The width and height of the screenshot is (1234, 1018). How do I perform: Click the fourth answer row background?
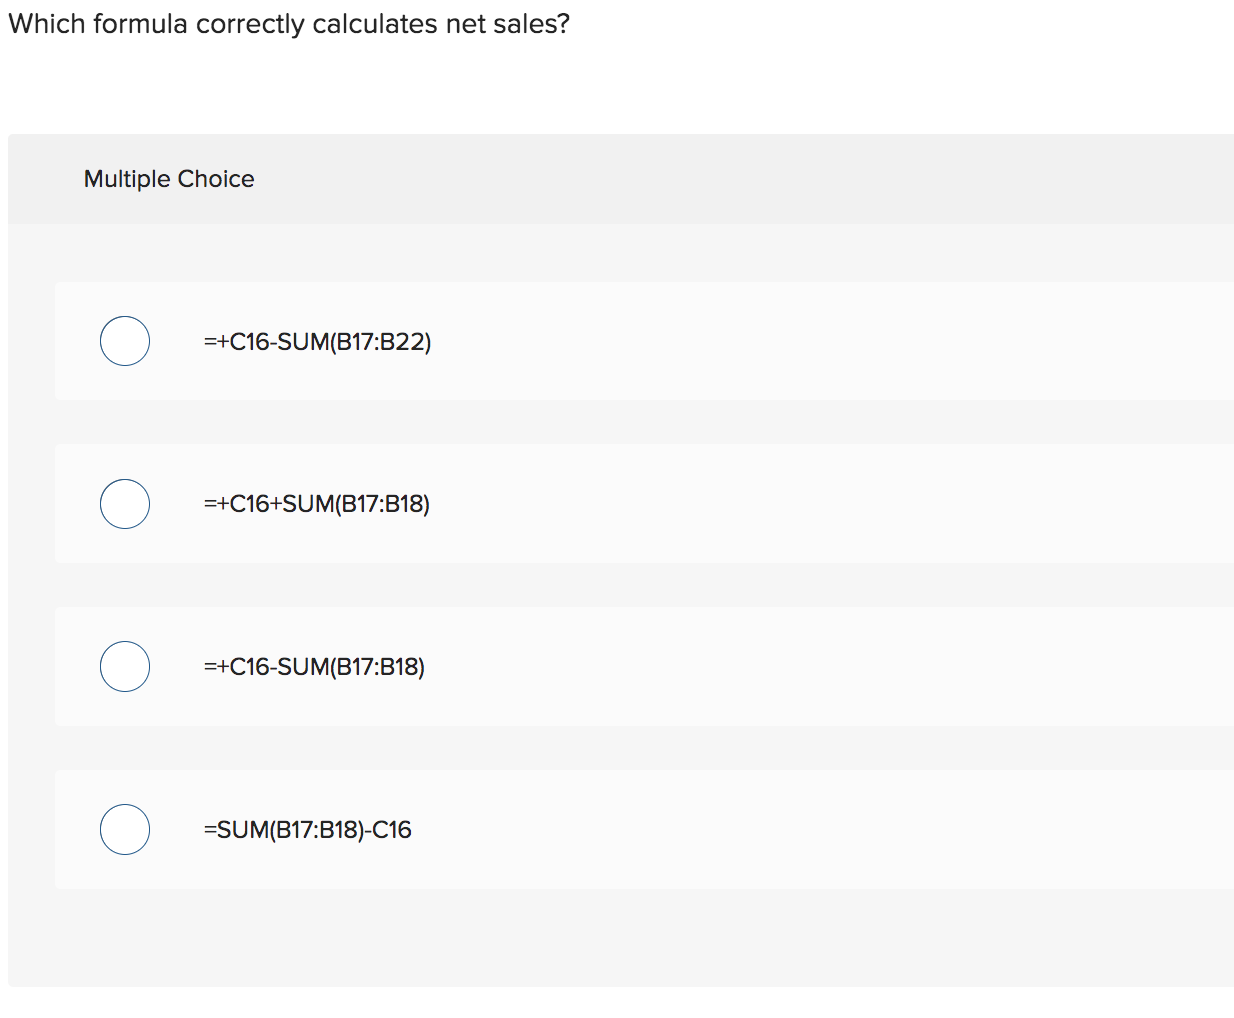pos(700,828)
